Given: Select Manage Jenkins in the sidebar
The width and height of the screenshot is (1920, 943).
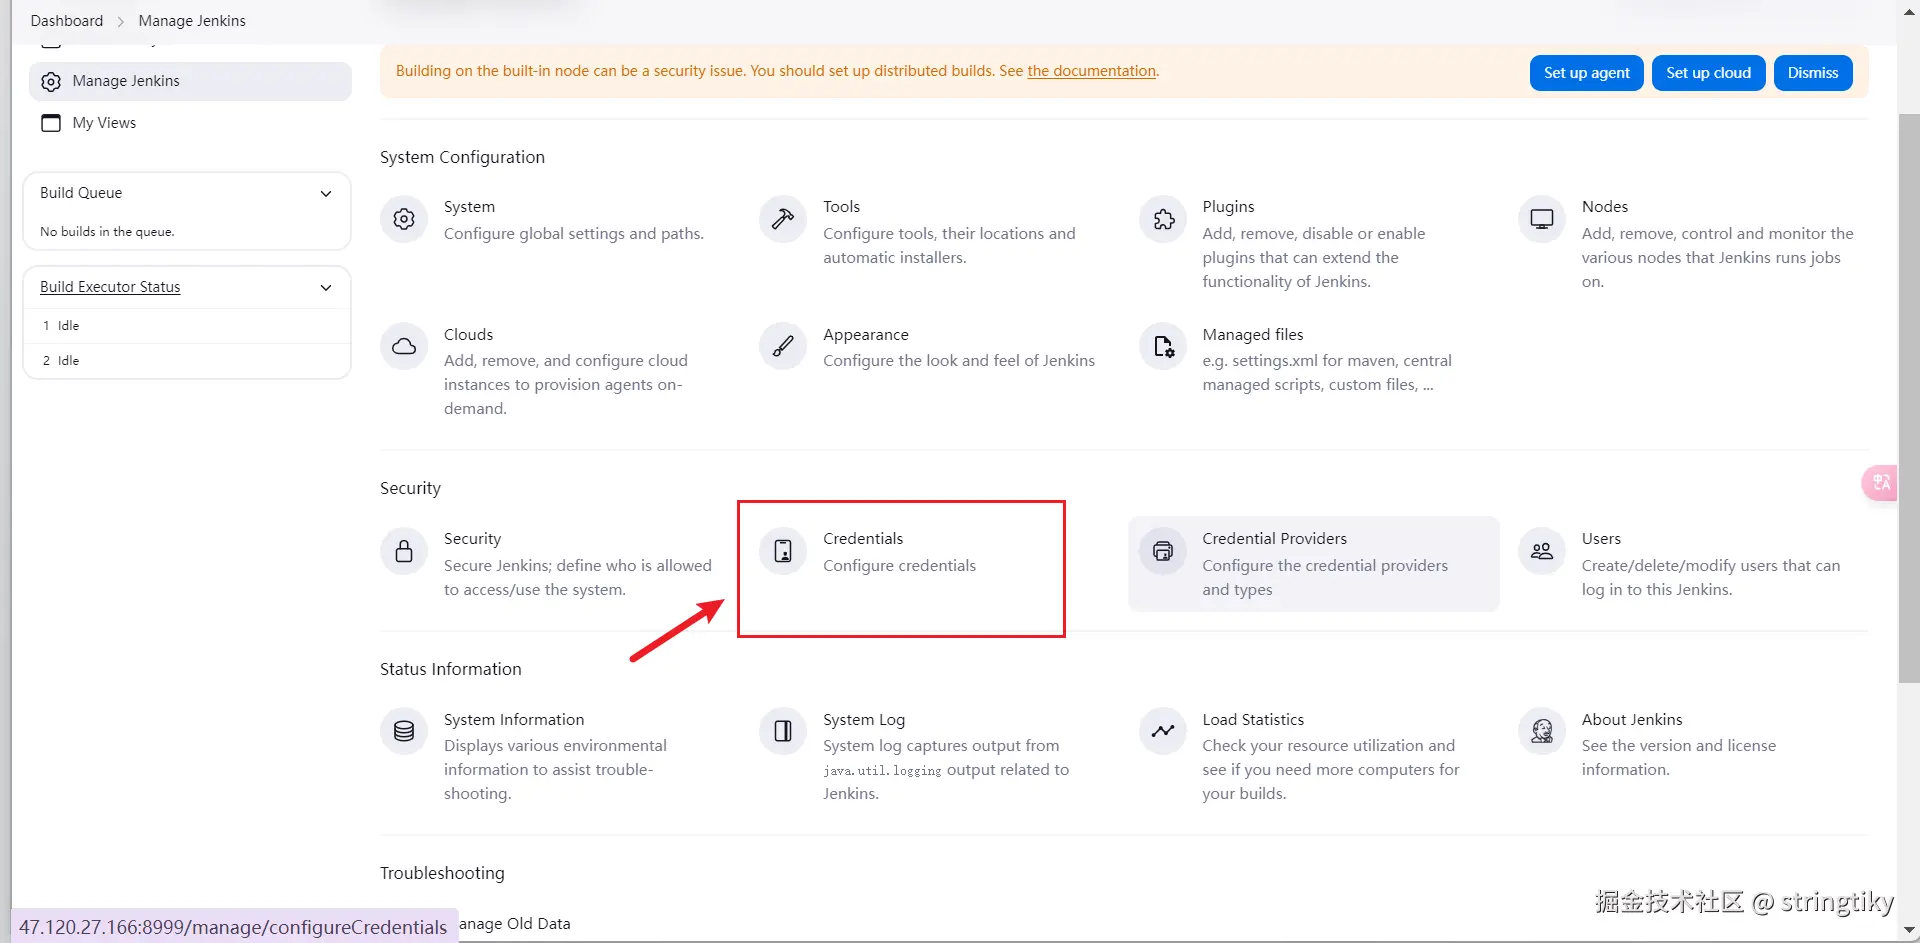Looking at the screenshot, I should tap(190, 81).
